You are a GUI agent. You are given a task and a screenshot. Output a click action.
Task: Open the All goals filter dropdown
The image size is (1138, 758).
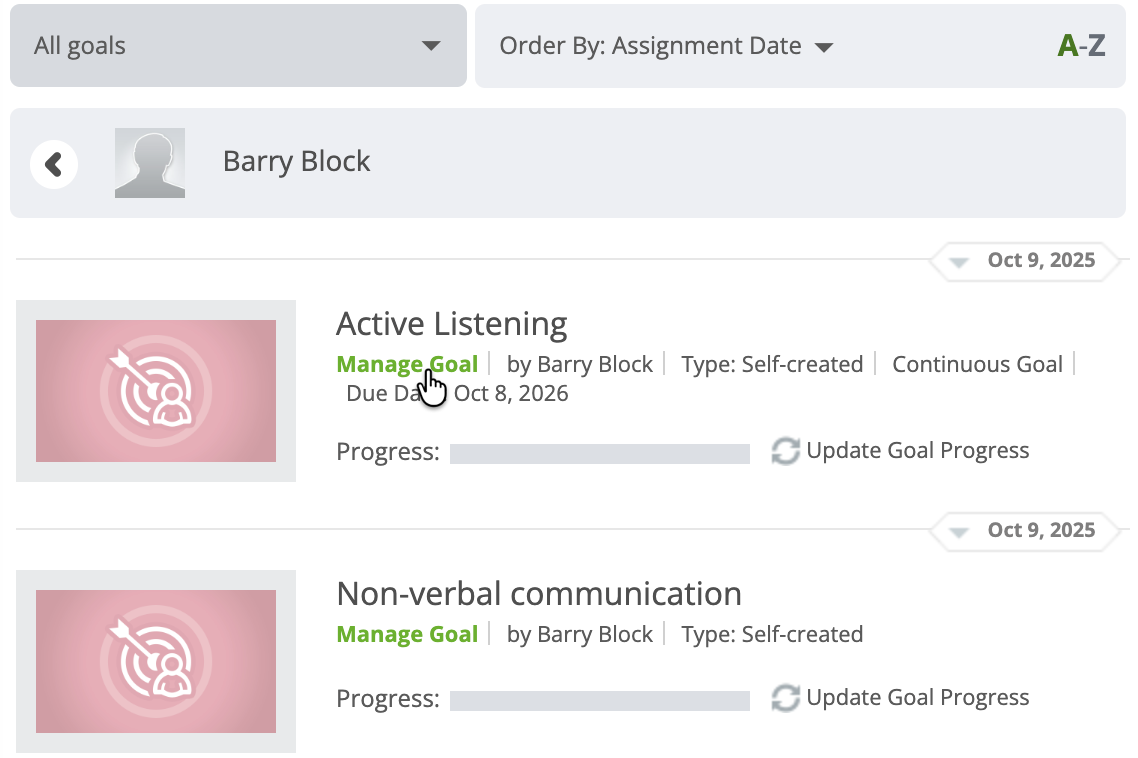click(x=238, y=46)
